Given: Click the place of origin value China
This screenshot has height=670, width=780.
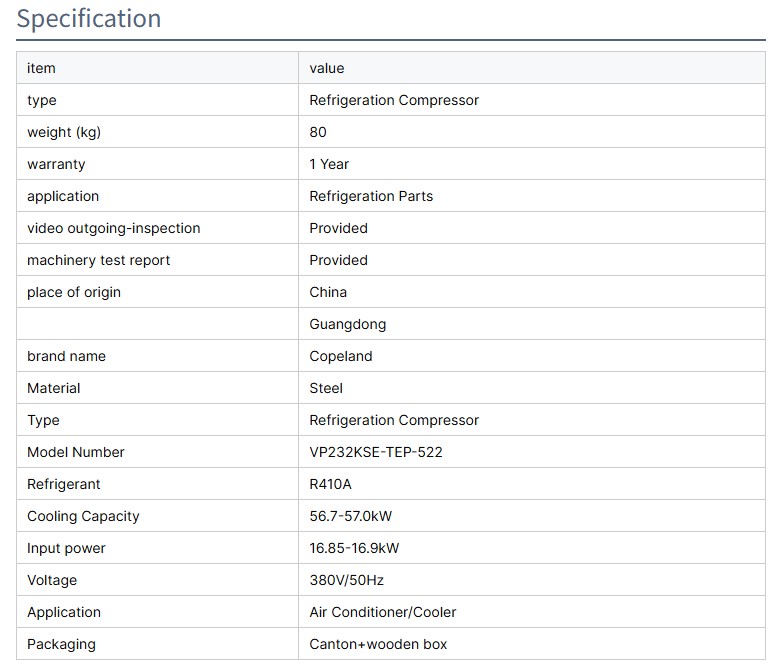Looking at the screenshot, I should coord(329,292).
